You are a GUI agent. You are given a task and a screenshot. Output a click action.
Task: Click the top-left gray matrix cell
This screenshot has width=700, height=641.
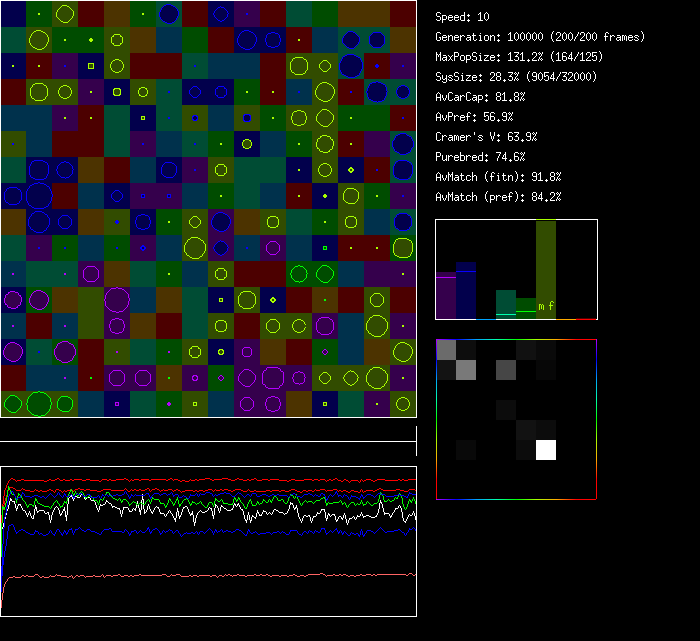[x=446, y=349]
